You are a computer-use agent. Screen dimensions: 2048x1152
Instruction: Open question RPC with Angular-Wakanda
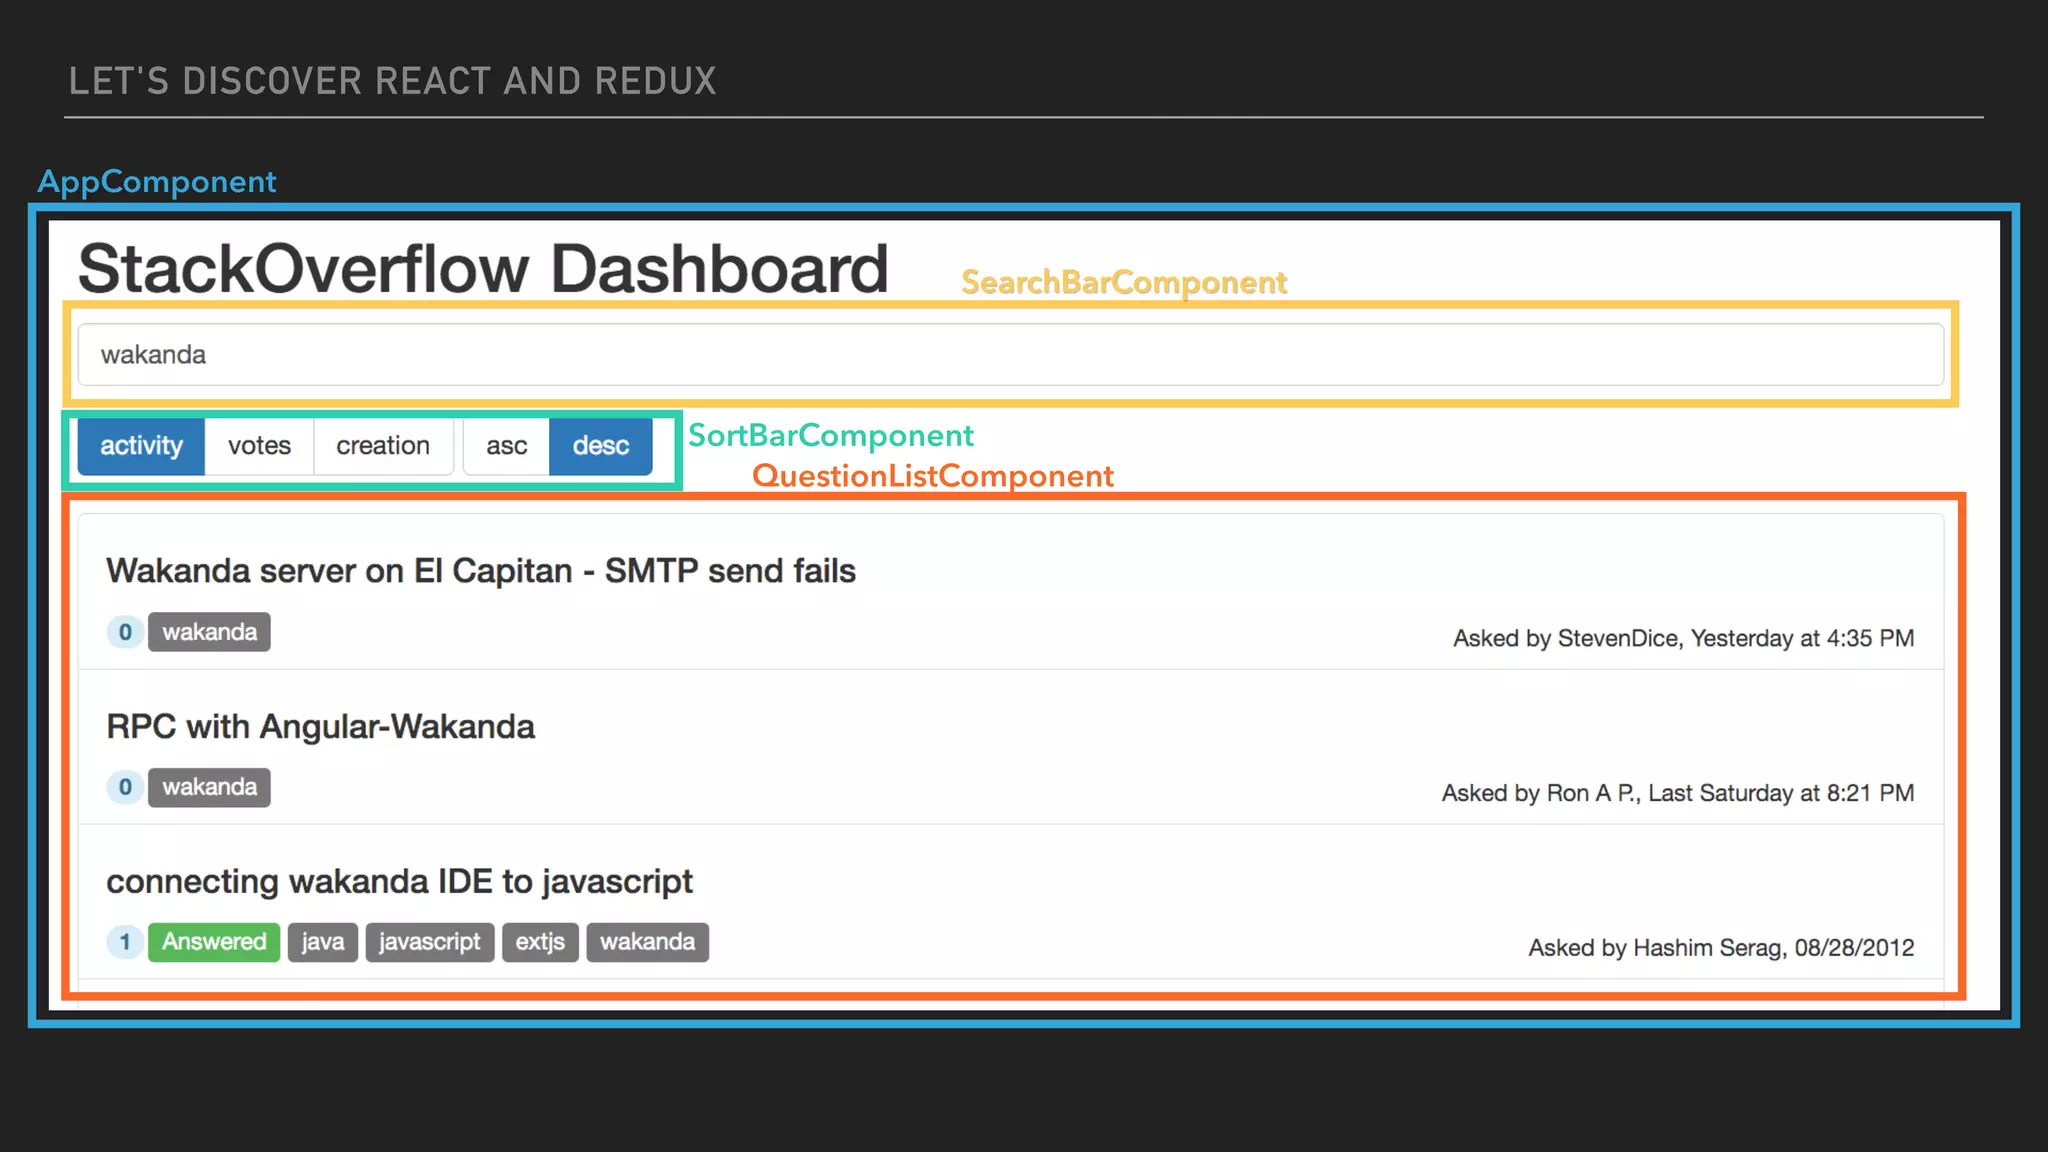(x=320, y=727)
